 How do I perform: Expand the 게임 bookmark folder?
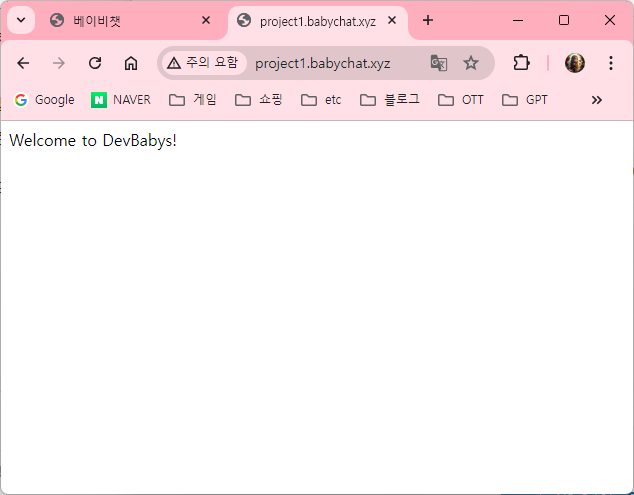(x=192, y=99)
